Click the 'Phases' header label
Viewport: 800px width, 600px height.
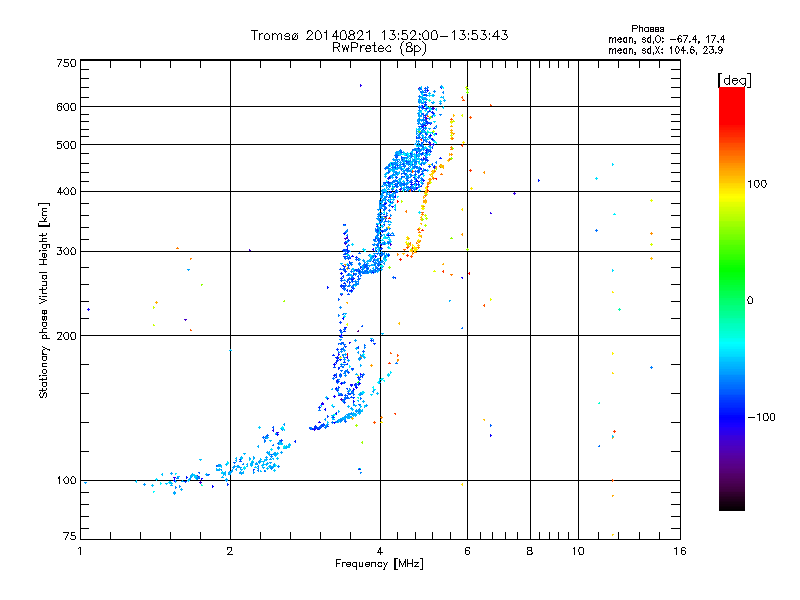tap(647, 29)
